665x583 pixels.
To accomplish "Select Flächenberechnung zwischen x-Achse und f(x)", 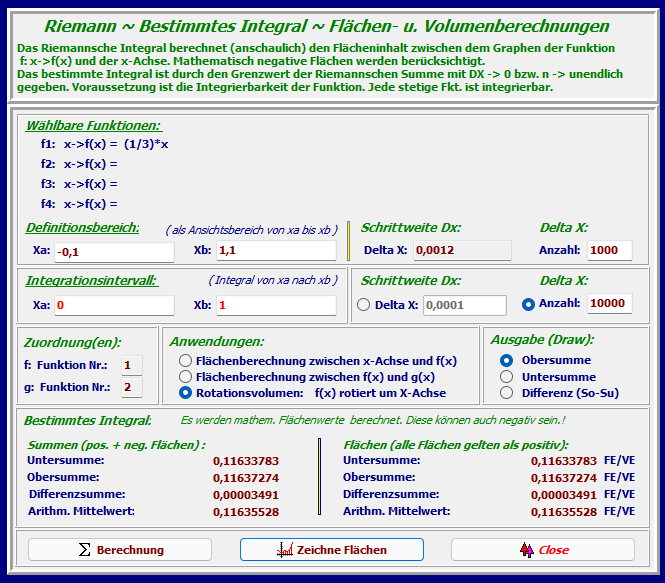I will coord(185,360).
